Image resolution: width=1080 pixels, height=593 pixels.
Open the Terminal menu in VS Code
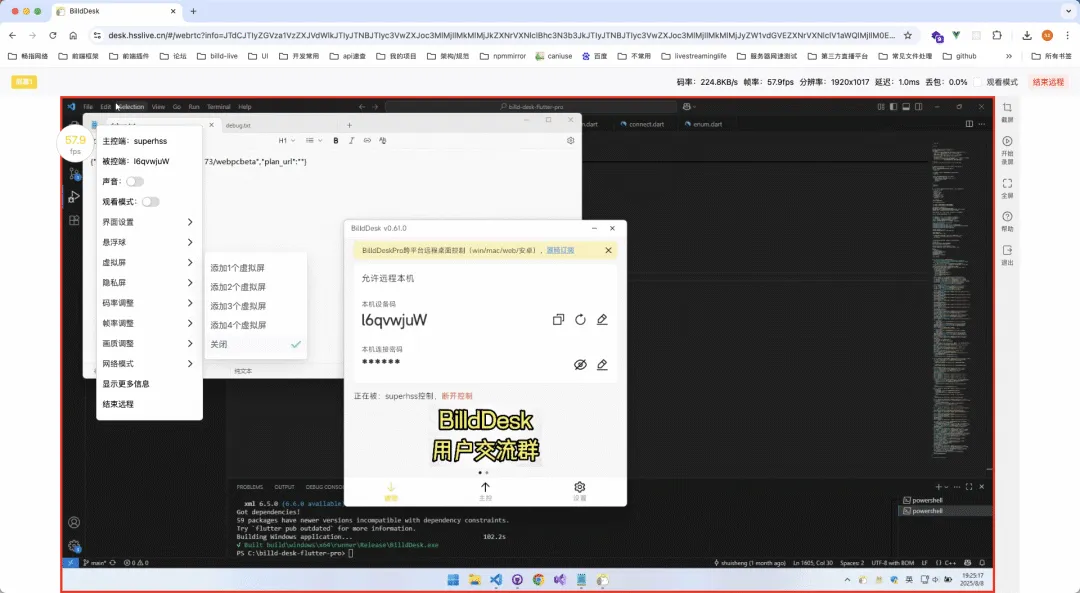[x=218, y=107]
